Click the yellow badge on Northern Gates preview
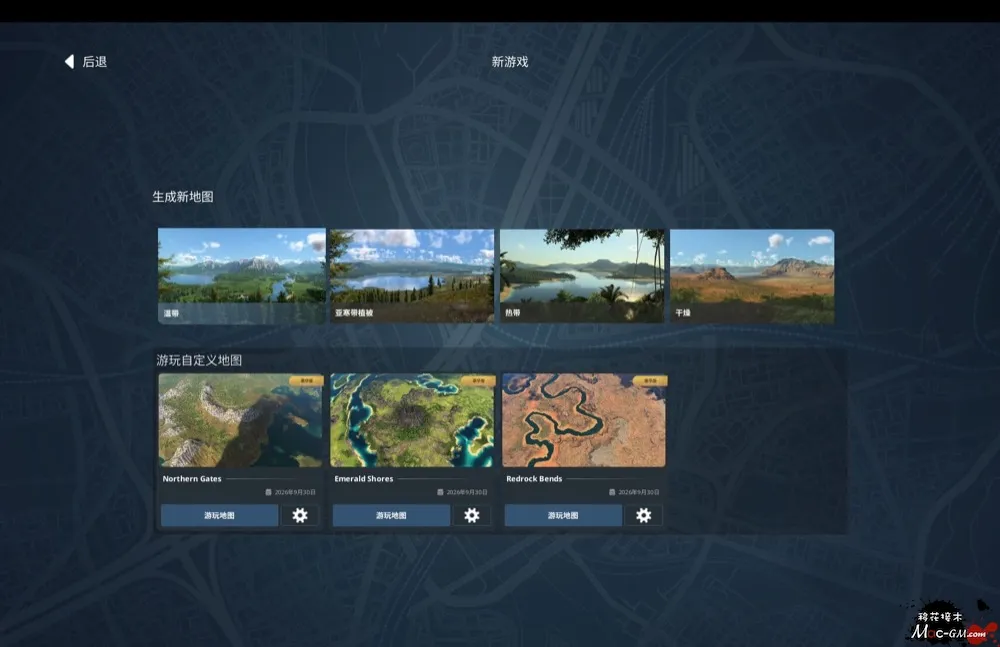The width and height of the screenshot is (1000, 647). [306, 380]
